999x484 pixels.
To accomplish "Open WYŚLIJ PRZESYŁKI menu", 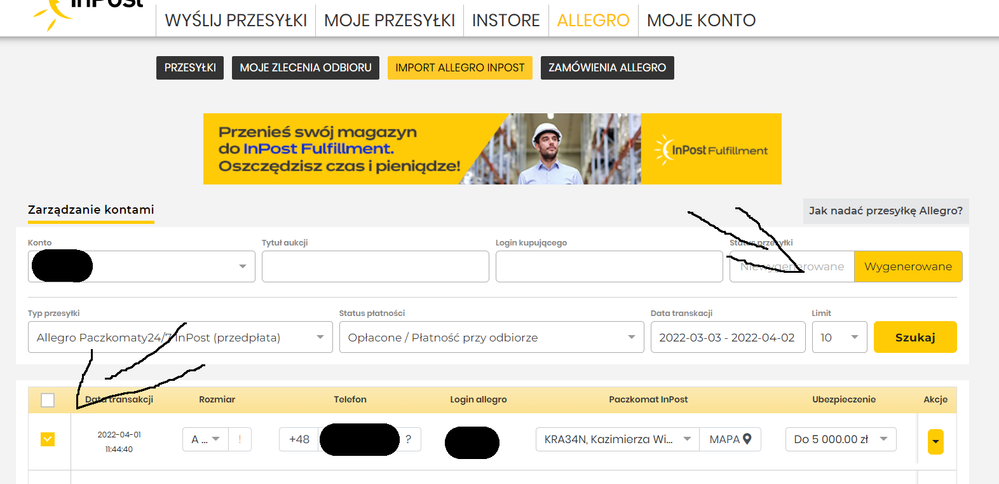I will point(236,20).
